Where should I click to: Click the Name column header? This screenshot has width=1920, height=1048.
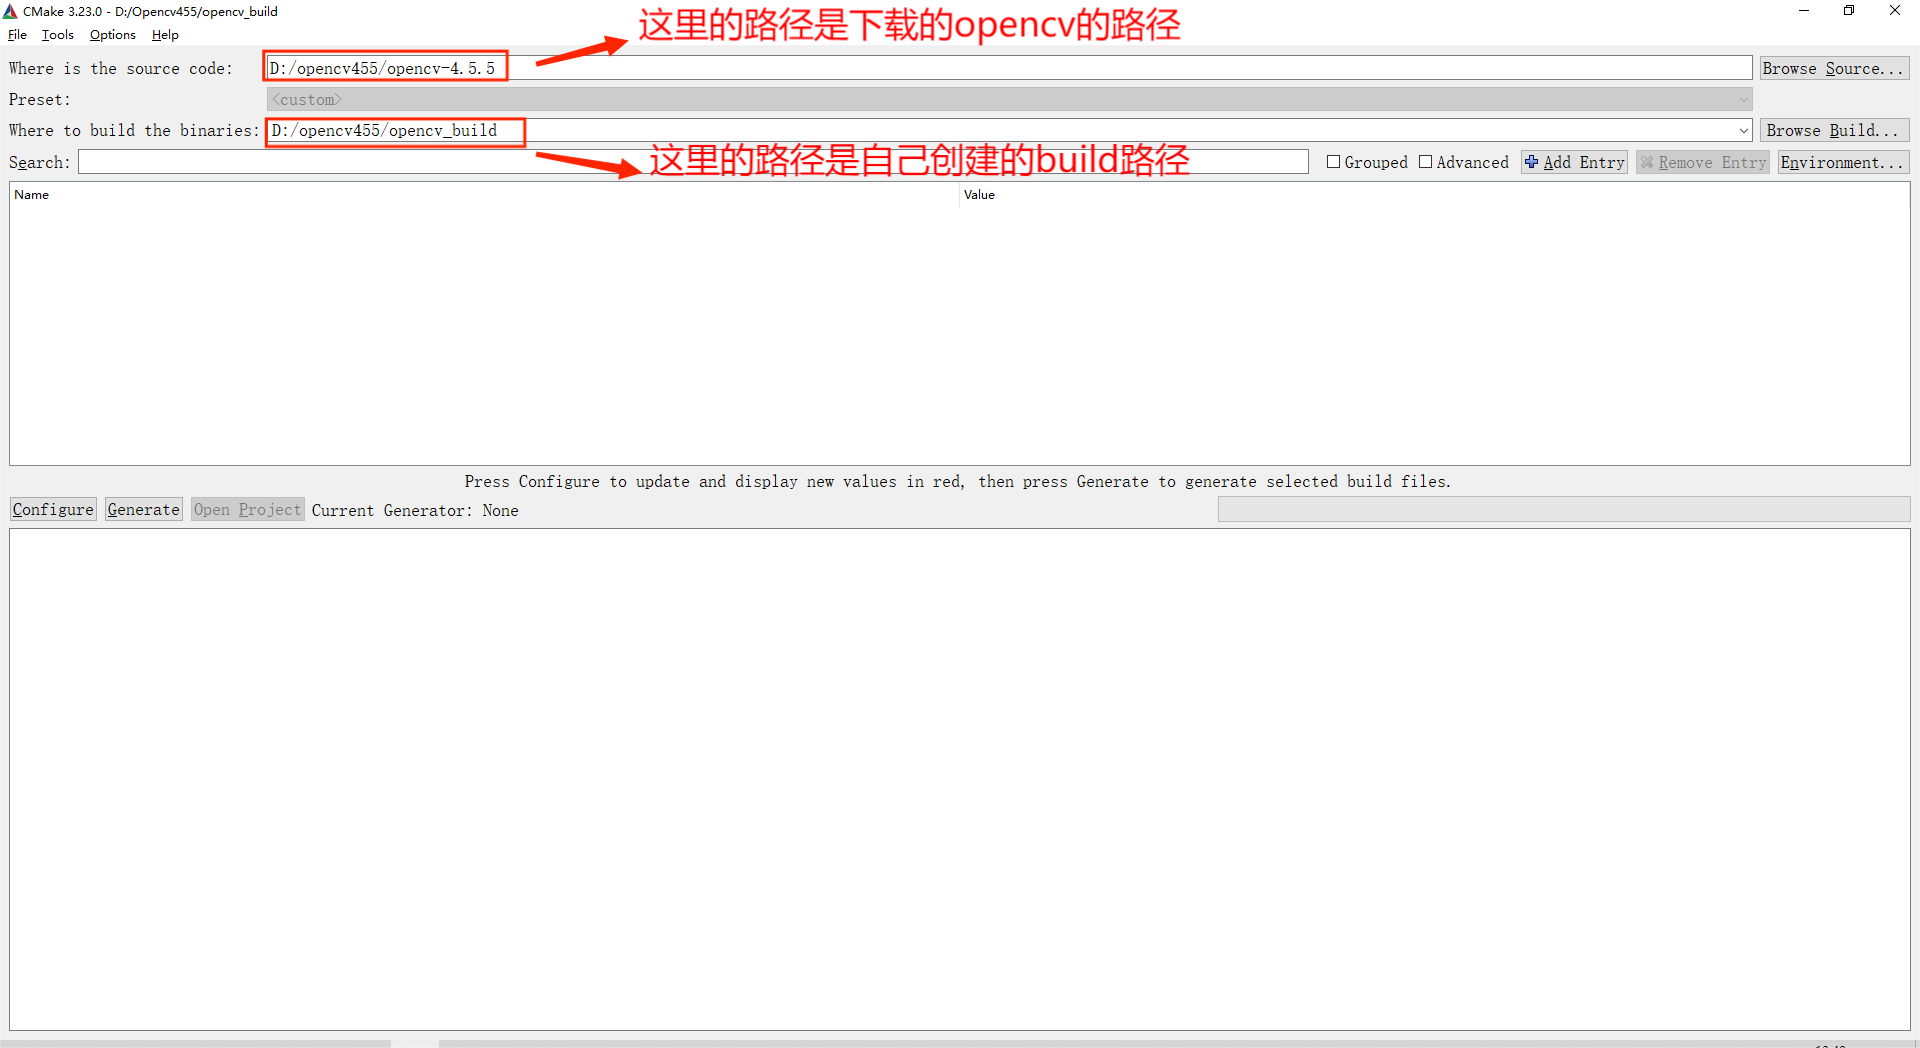coord(484,195)
